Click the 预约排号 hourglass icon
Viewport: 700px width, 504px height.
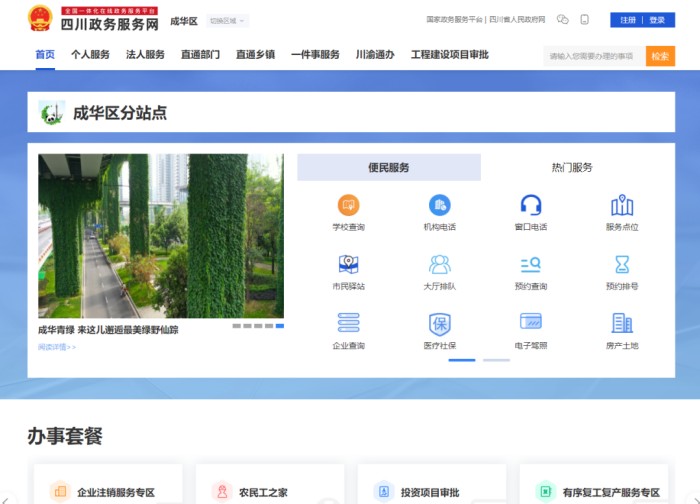pos(621,265)
